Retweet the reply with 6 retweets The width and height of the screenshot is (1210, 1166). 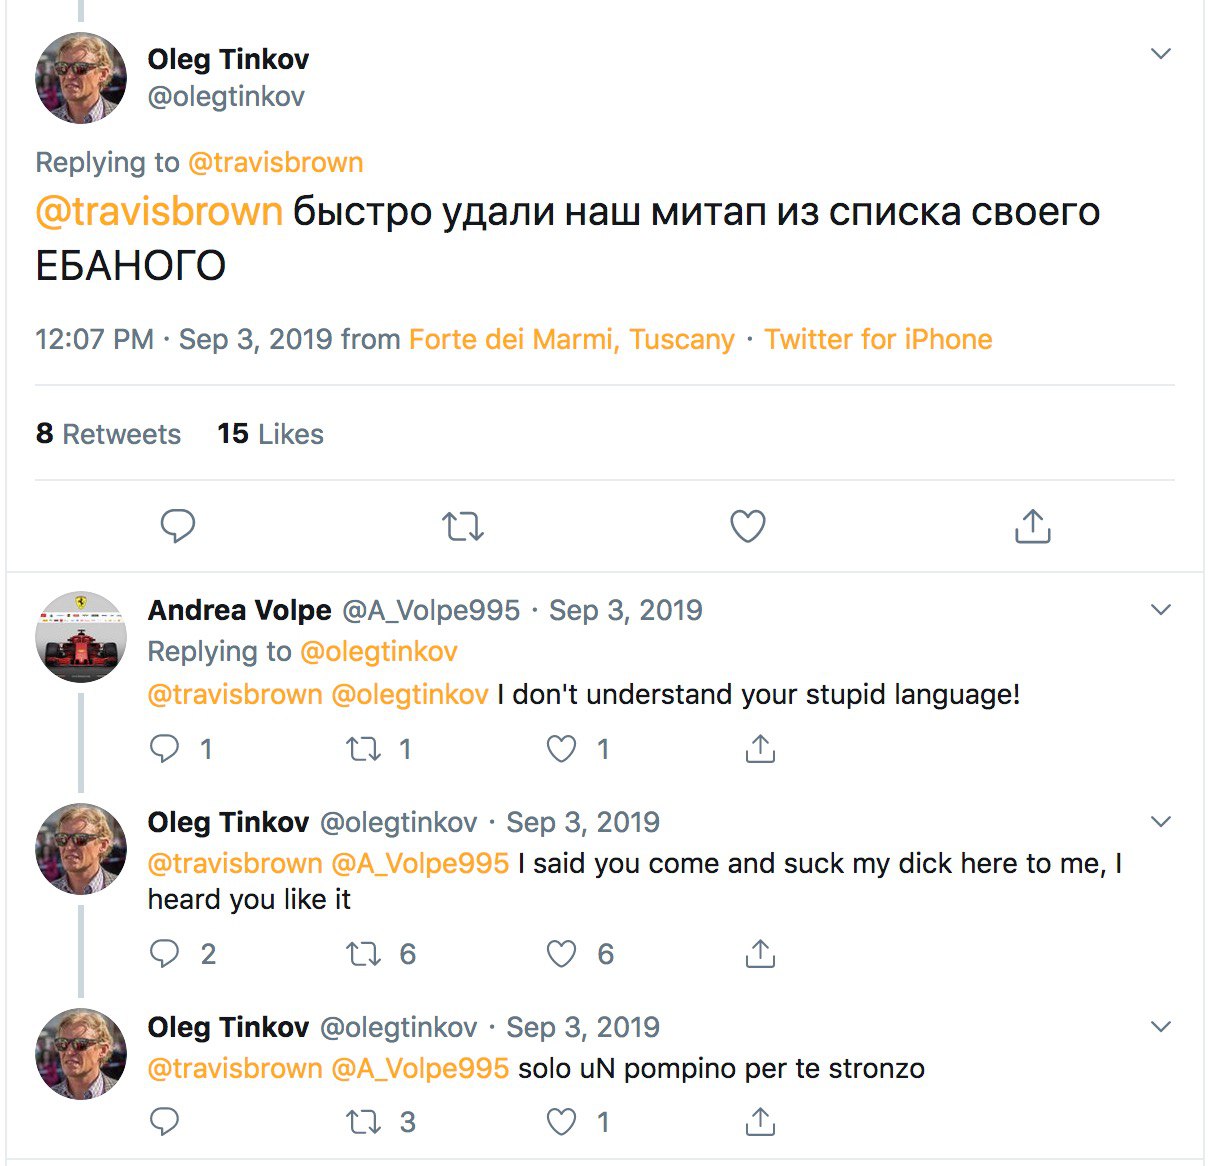pyautogui.click(x=363, y=954)
